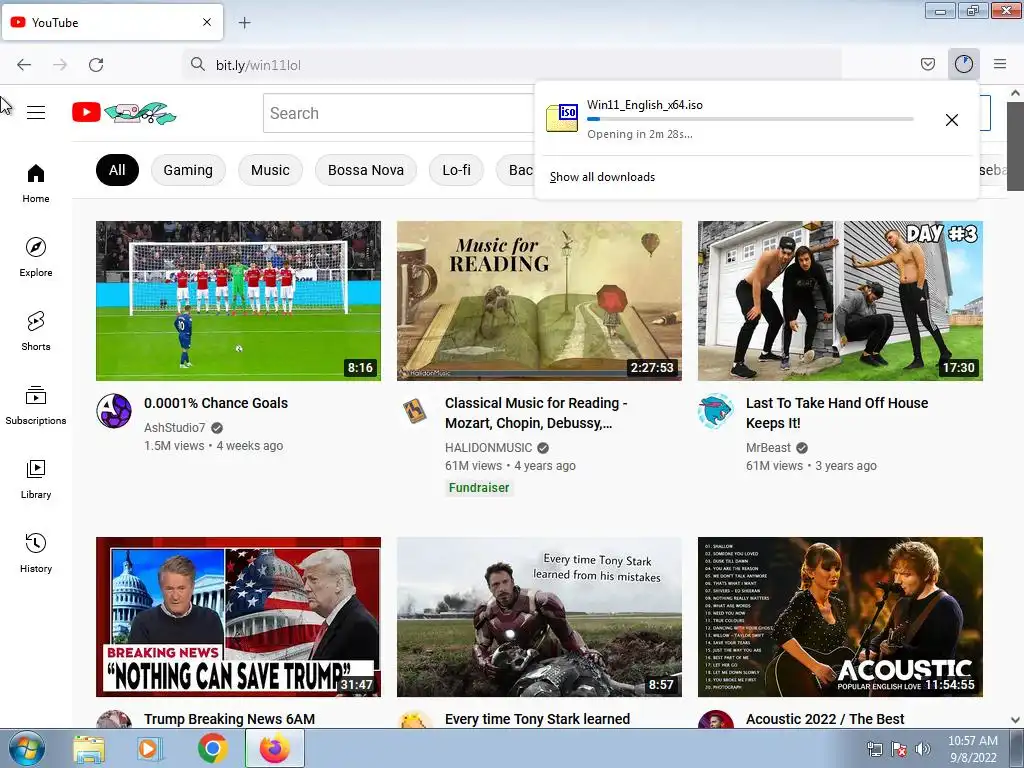This screenshot has height=768, width=1024.
Task: Cancel the Win11_English_x64.iso download
Action: point(952,120)
